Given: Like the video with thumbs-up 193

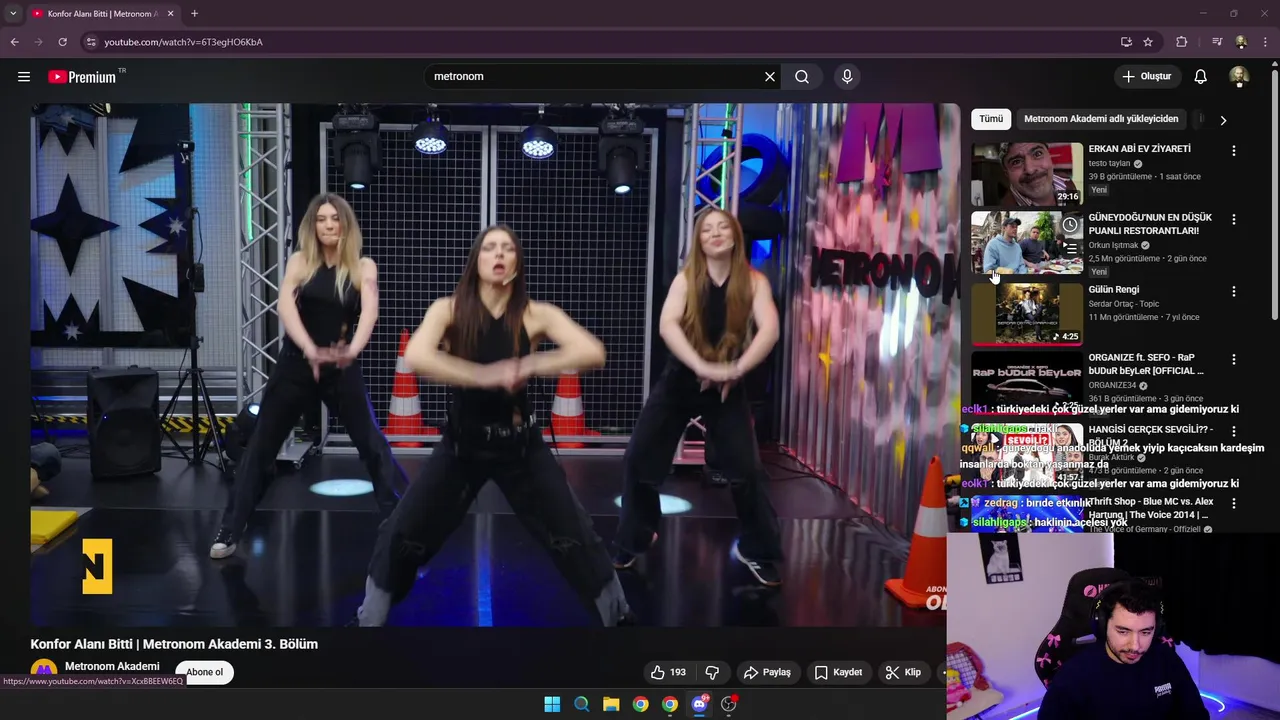Looking at the screenshot, I should point(669,672).
